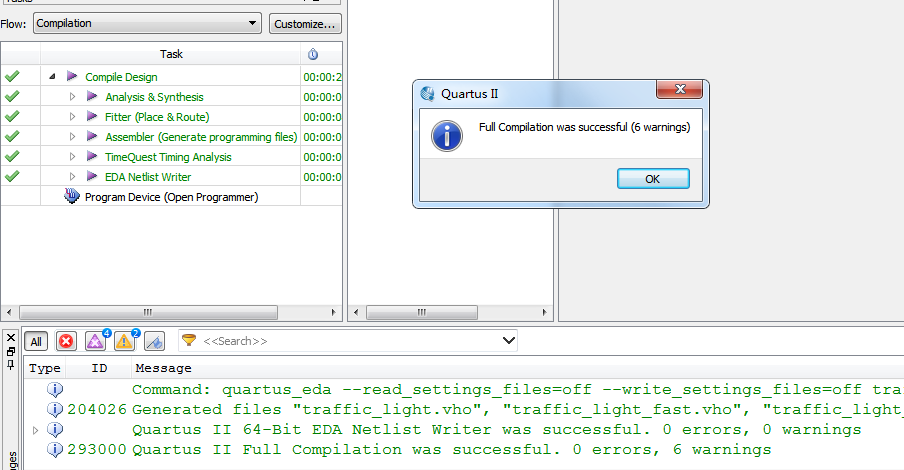Screen dimensions: 904x470
Task: Click the EDA Netlist Writer play icon
Action: pyautogui.click(x=92, y=176)
